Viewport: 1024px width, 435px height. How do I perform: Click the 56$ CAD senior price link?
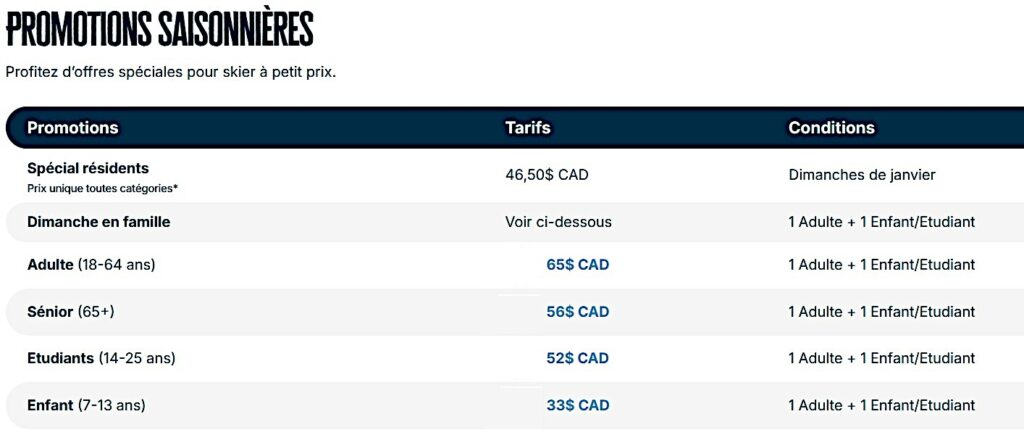(x=577, y=312)
